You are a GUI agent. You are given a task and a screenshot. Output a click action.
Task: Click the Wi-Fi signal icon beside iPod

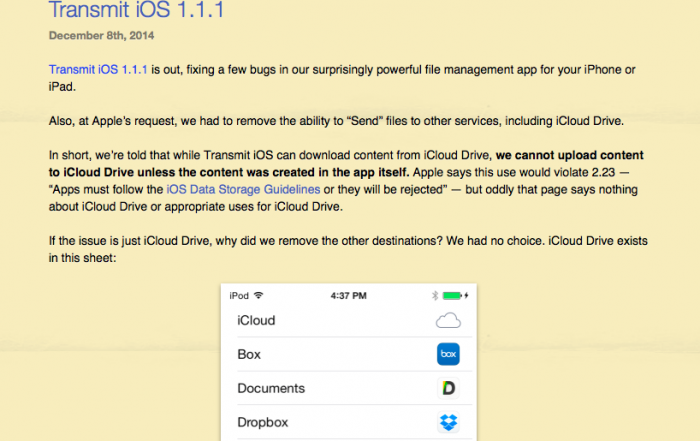259,296
